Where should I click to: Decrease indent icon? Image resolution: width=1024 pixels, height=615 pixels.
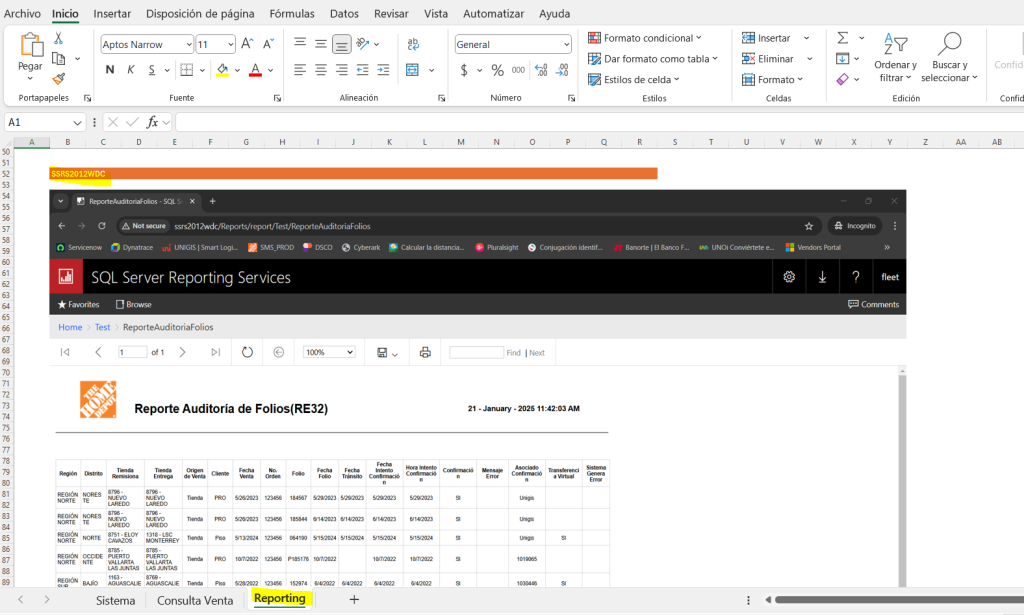[362, 70]
